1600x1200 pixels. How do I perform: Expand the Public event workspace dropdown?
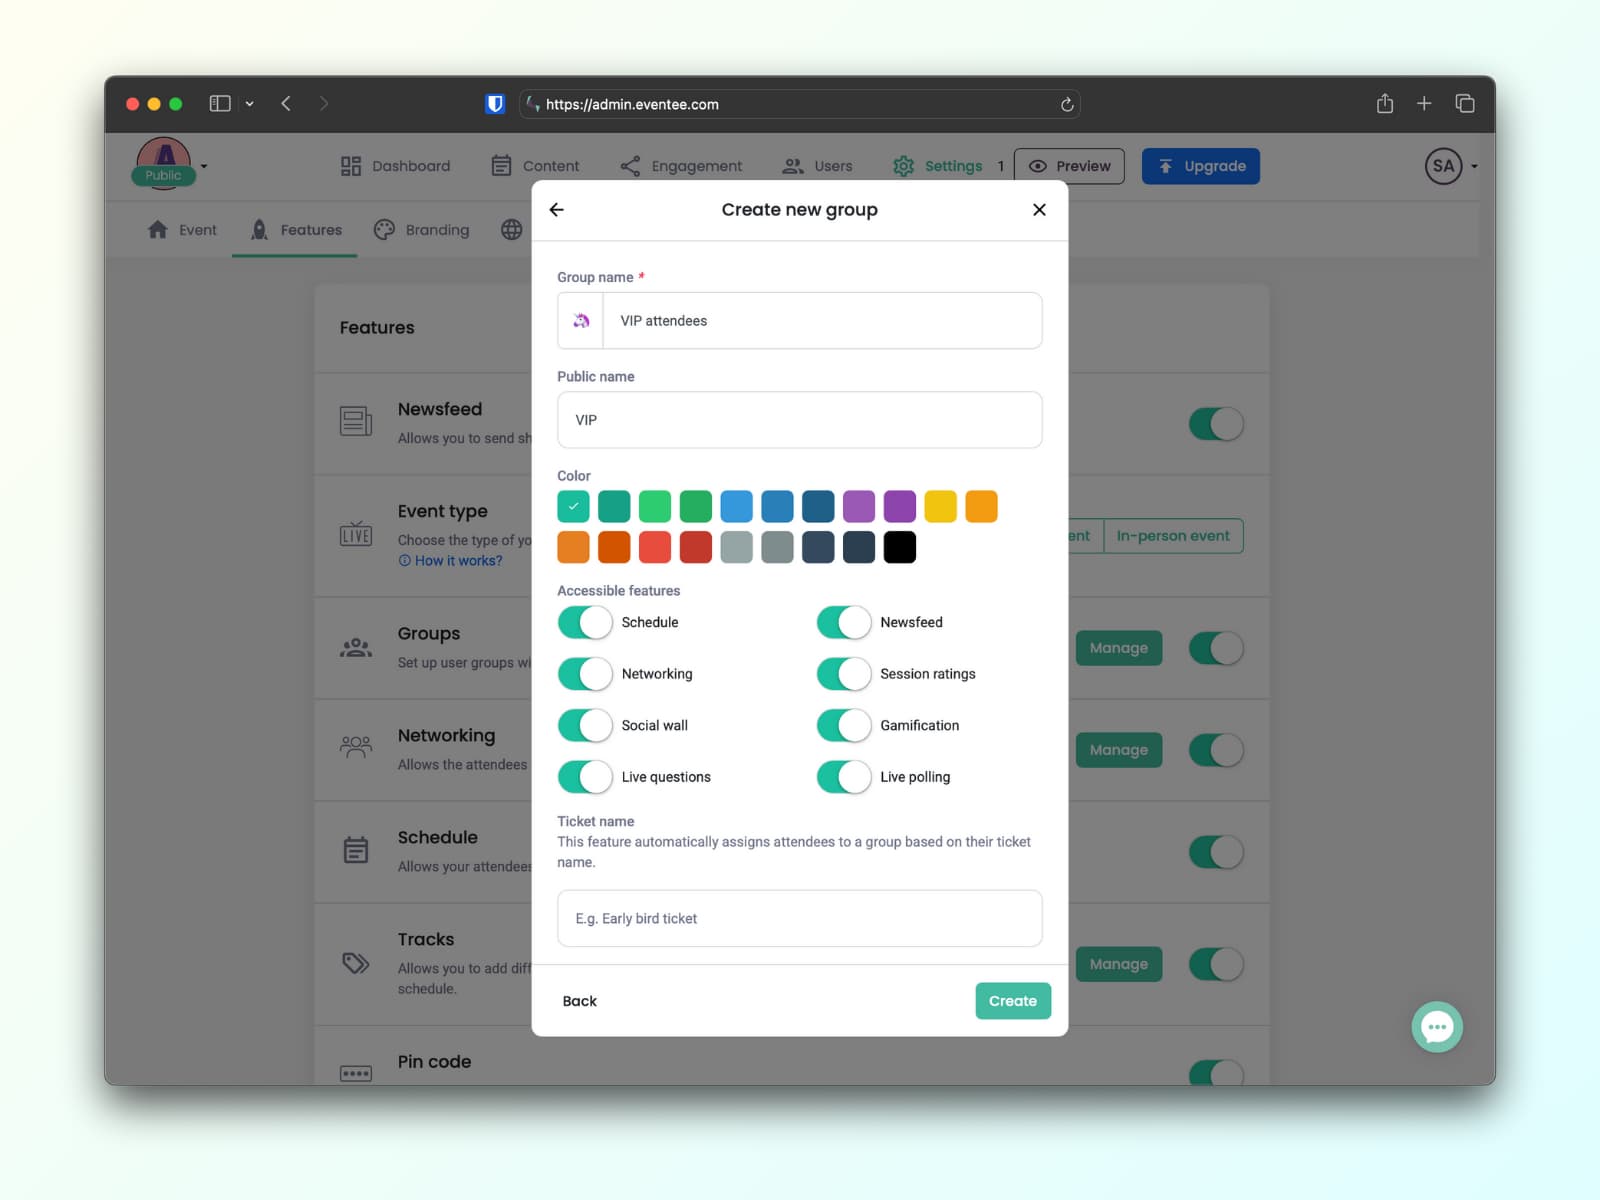coord(204,167)
